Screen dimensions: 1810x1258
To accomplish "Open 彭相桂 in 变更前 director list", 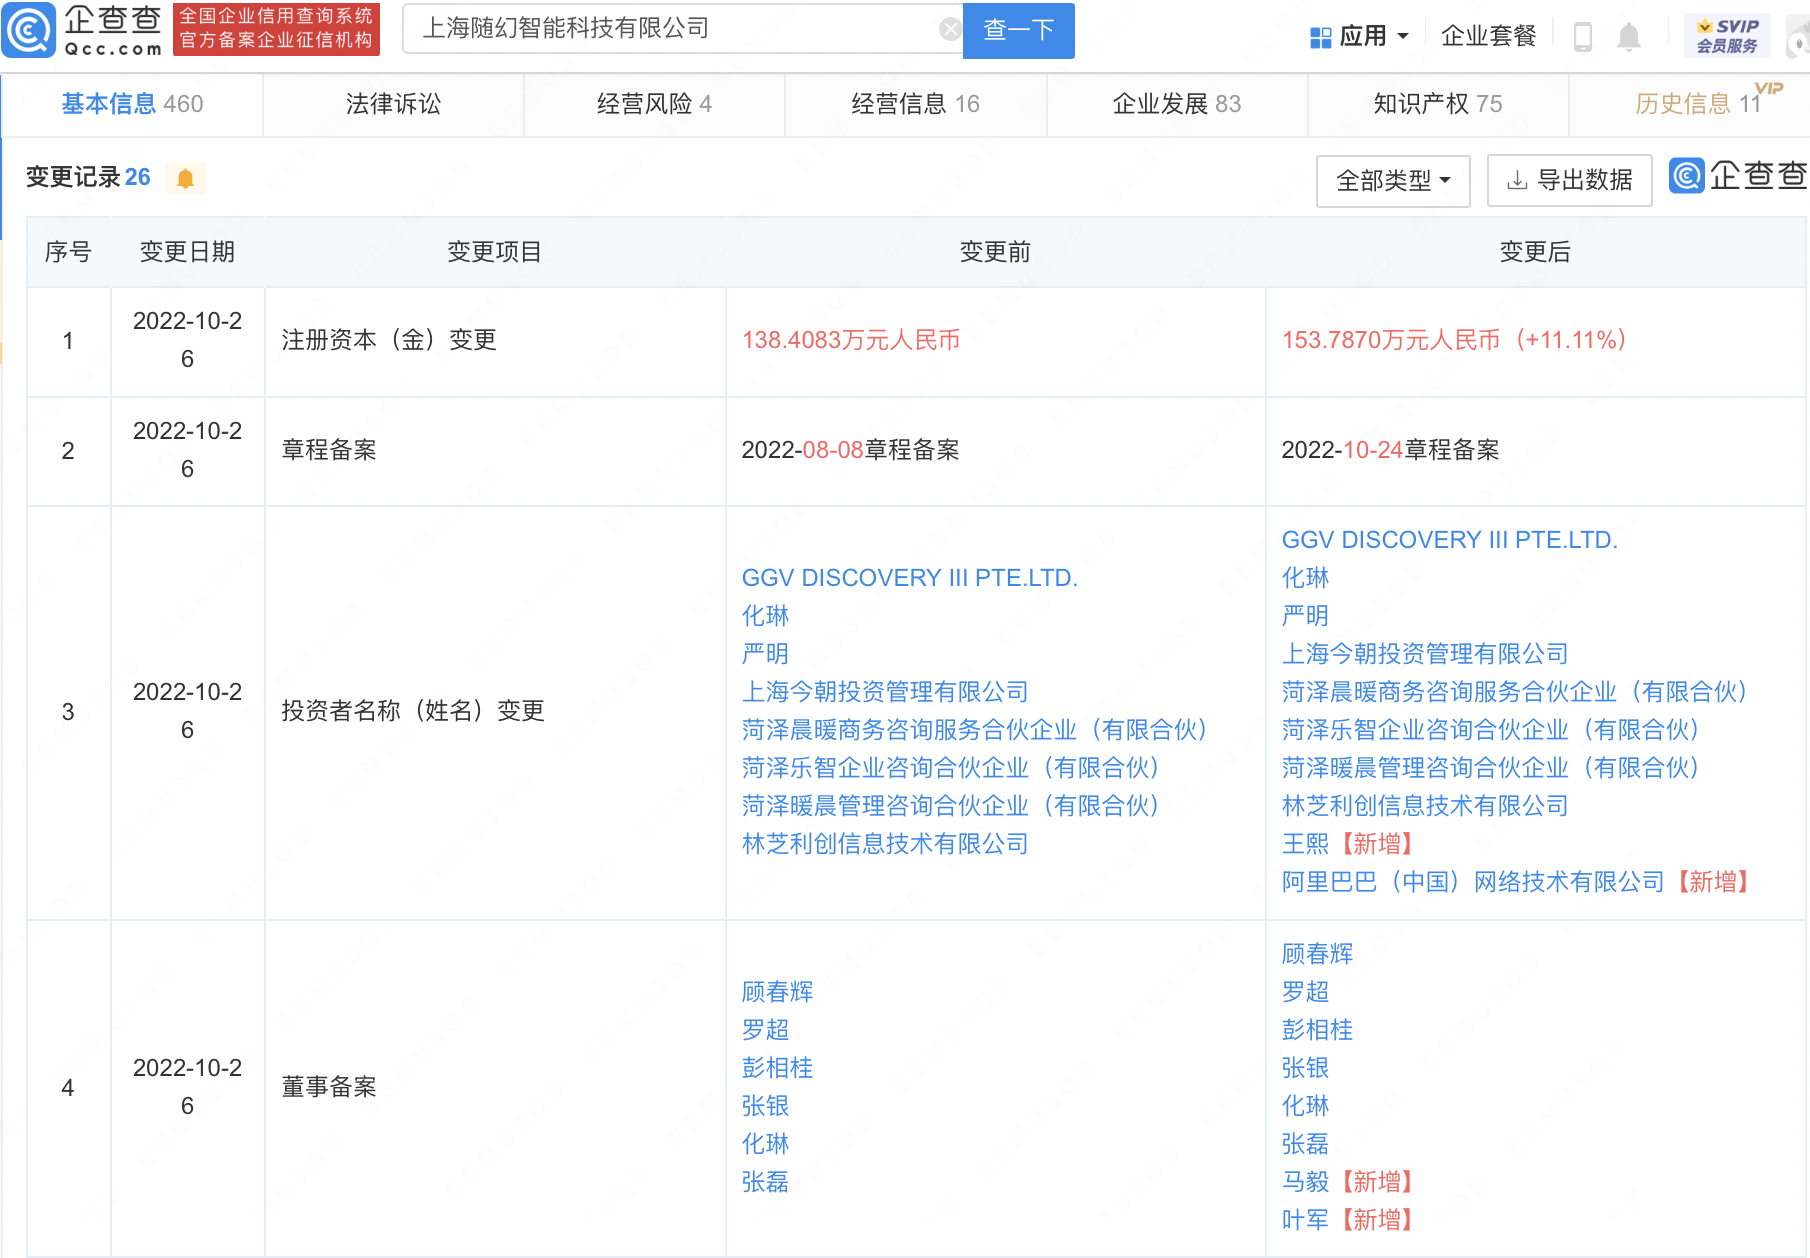I will (x=777, y=1068).
